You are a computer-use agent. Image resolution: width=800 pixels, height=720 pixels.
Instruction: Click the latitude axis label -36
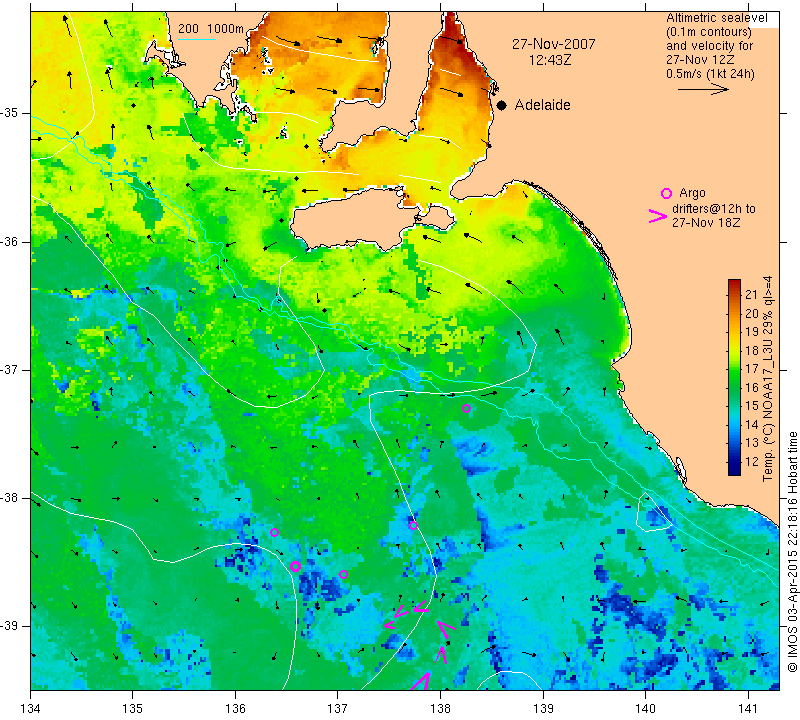pos(10,241)
